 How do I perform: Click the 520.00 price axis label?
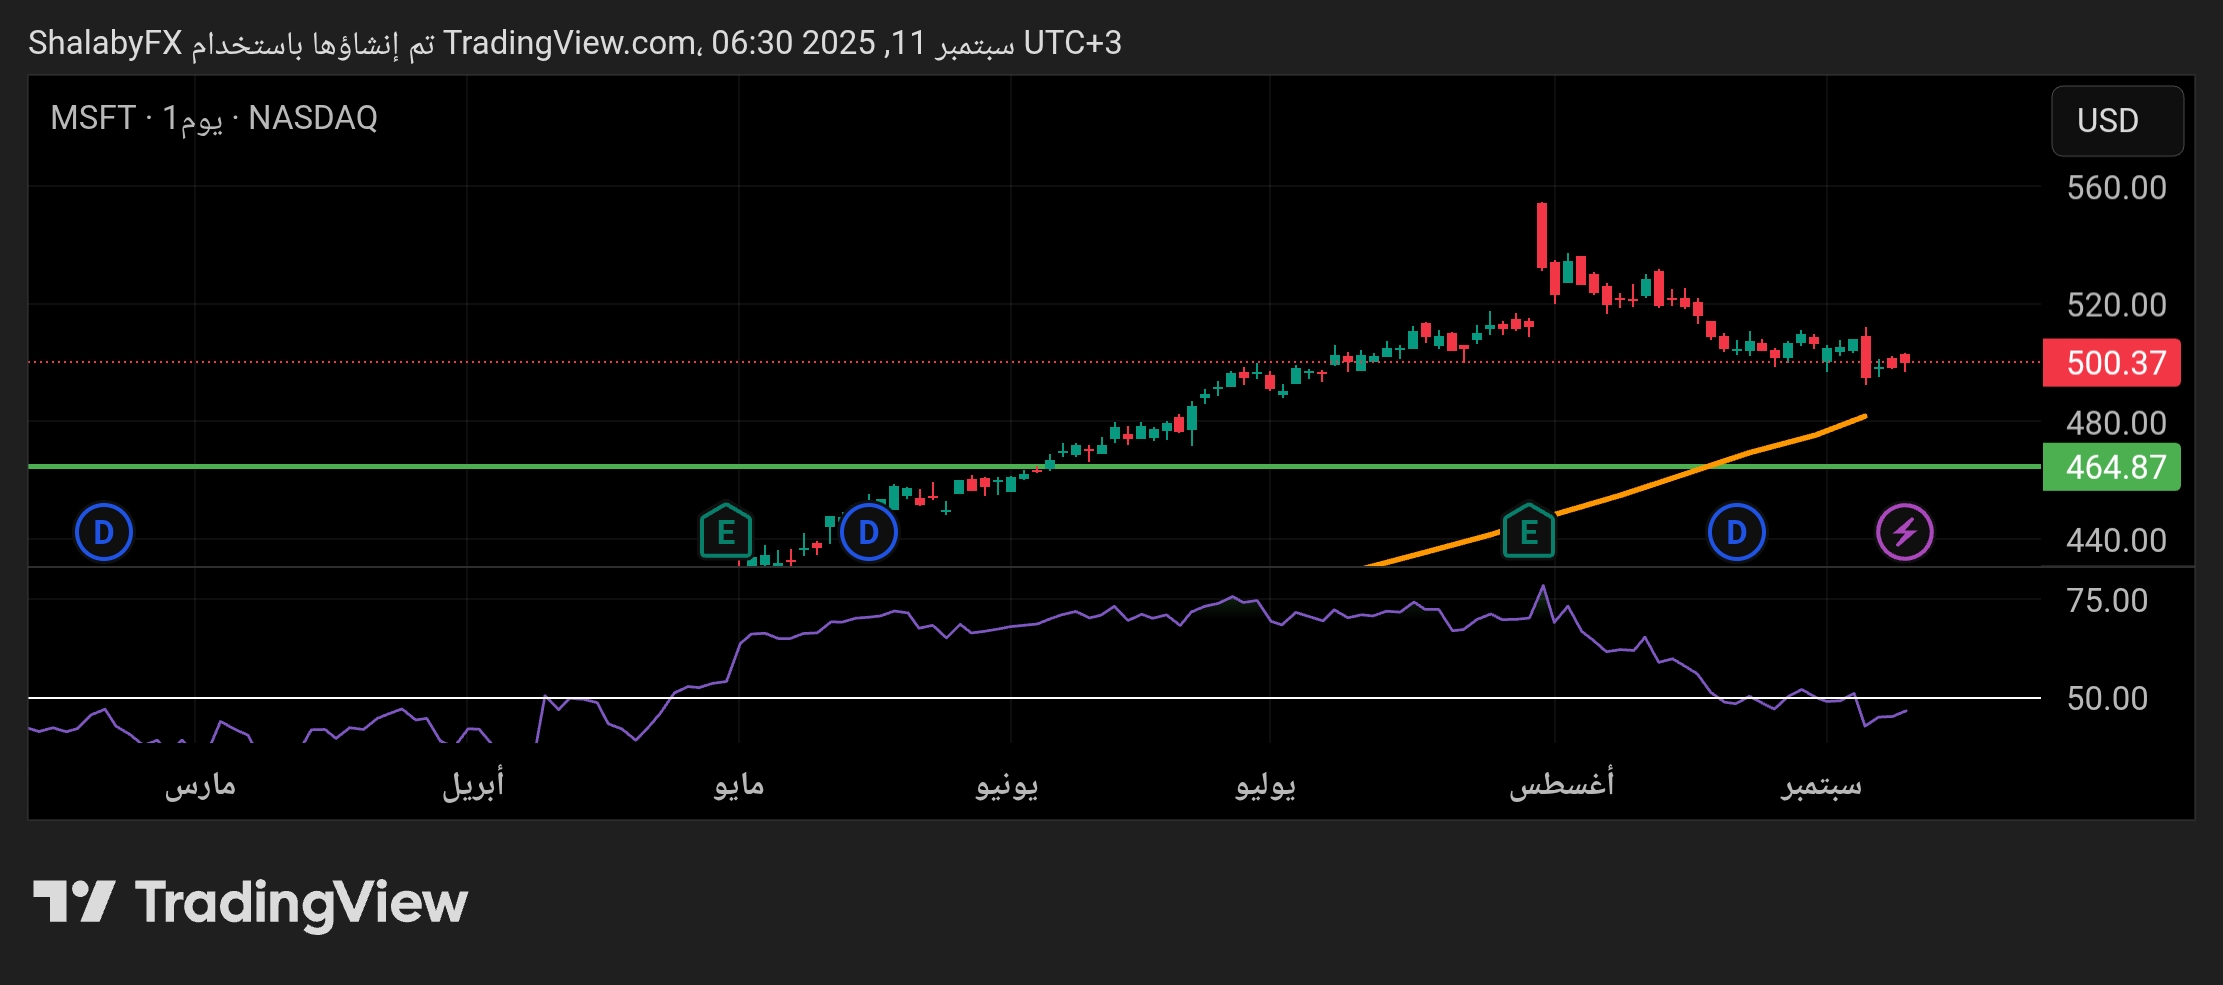tap(2116, 305)
